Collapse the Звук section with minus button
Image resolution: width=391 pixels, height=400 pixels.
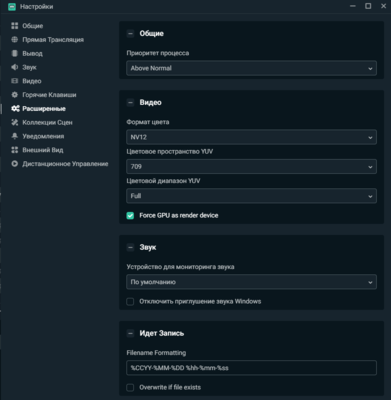131,247
